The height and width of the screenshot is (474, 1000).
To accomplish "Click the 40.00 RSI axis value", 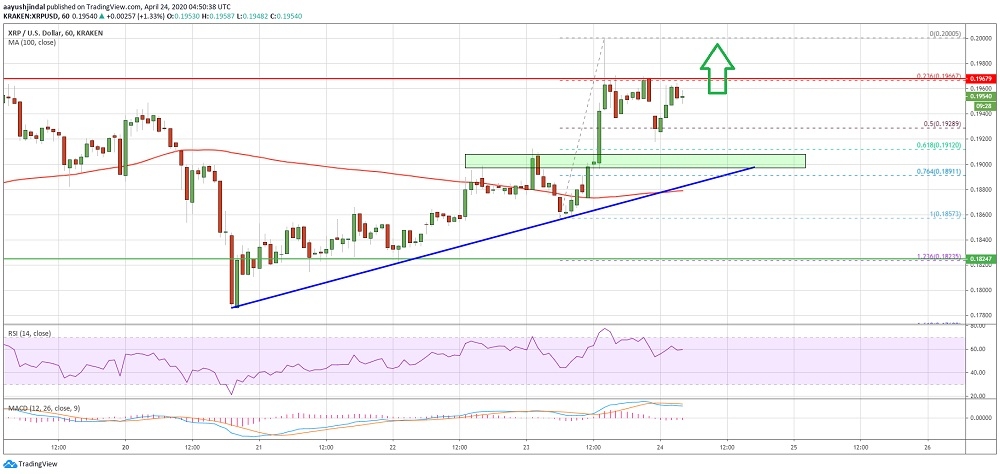I will coord(978,373).
